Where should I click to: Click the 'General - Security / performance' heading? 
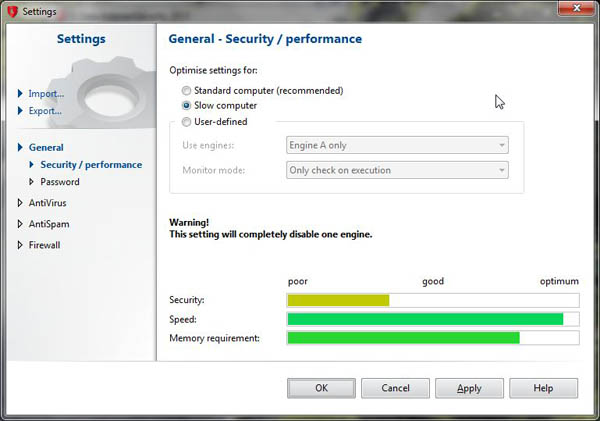(x=265, y=39)
